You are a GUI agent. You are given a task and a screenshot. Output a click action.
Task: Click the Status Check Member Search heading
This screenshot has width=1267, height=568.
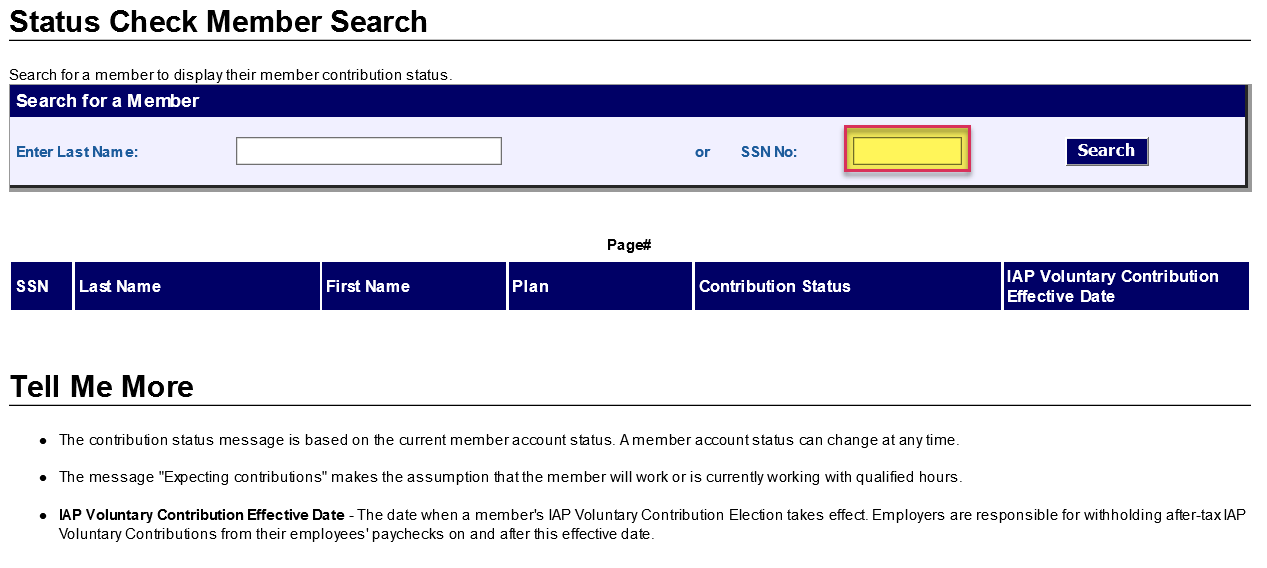218,21
